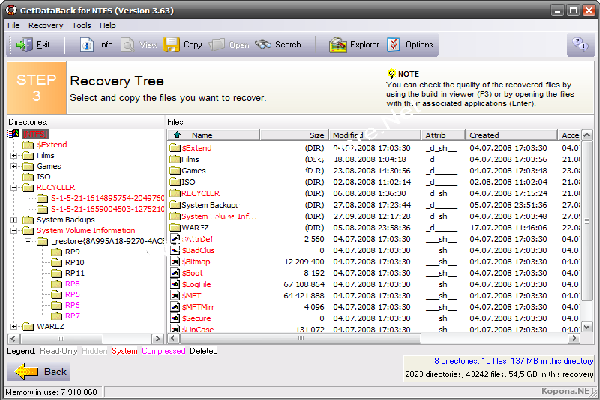Expand the System Backups tree node

[x=14, y=220]
